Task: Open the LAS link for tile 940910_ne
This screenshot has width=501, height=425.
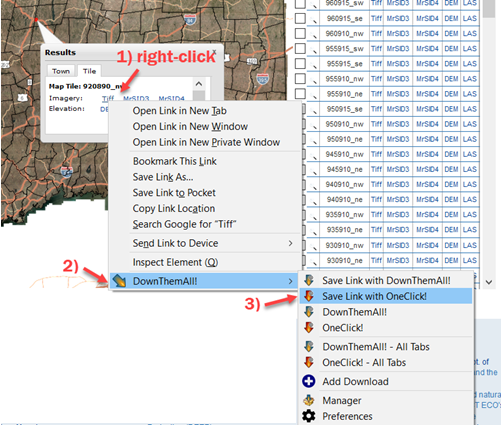Action: click(470, 199)
